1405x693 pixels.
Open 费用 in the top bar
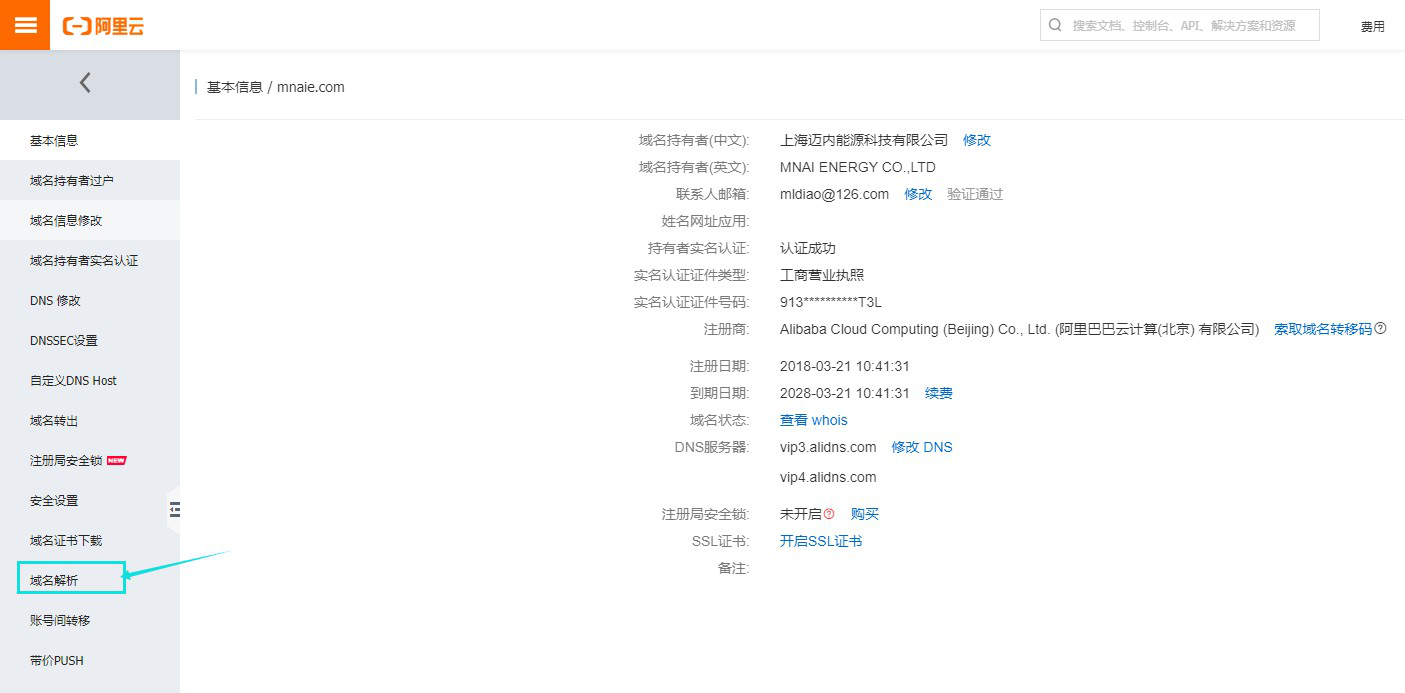[x=1372, y=26]
